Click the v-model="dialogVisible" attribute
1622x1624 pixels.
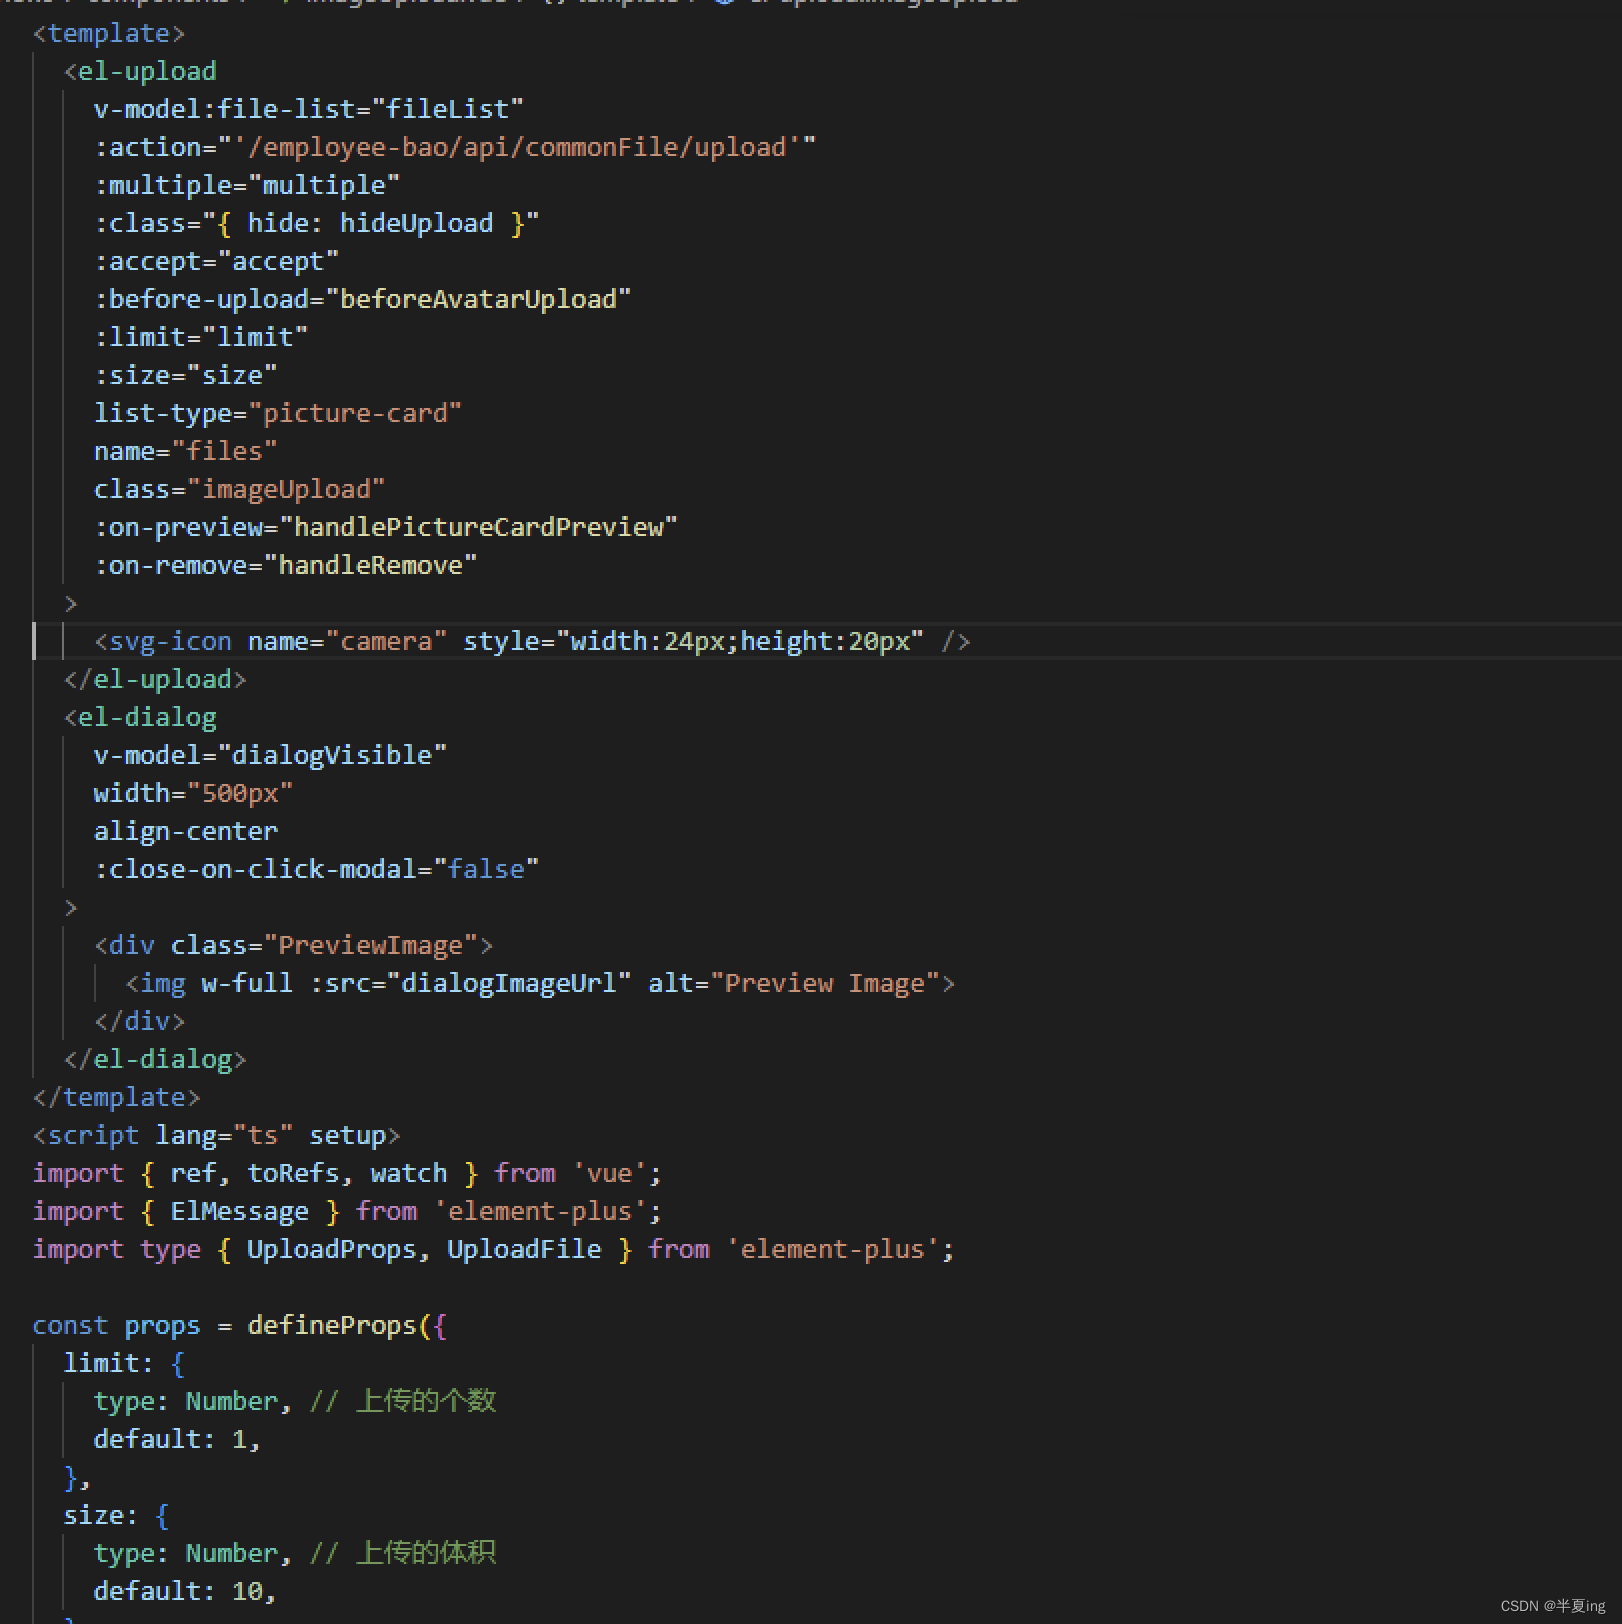coord(271,755)
